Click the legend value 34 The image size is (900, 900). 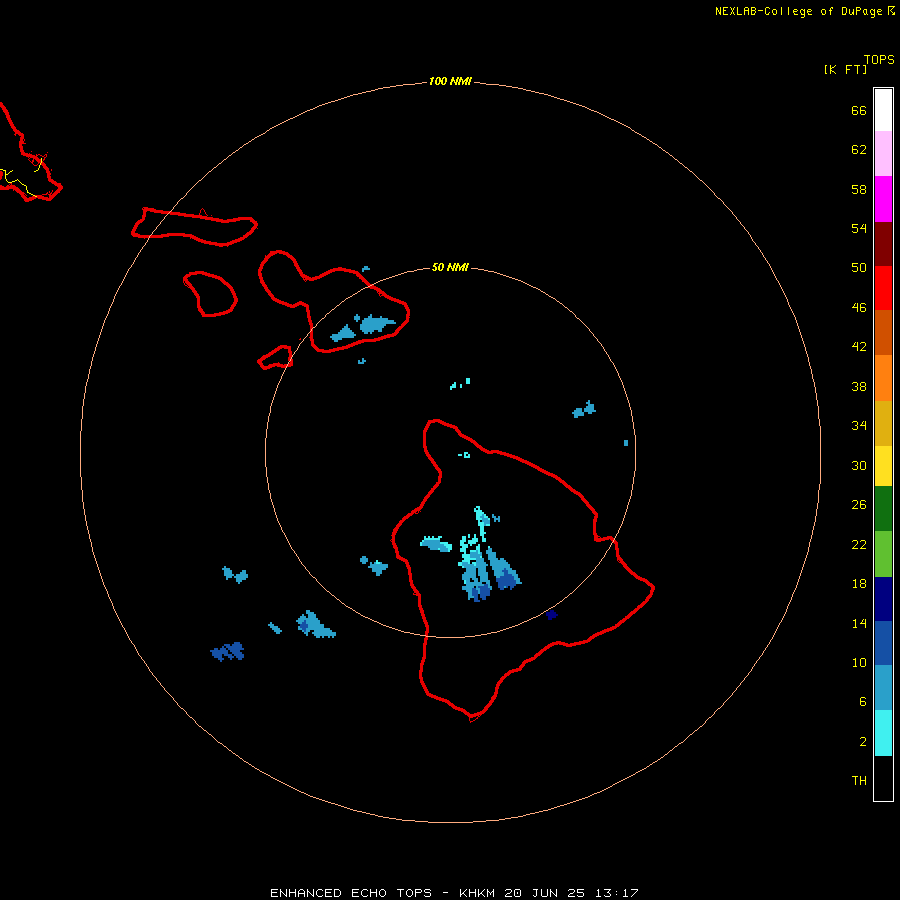click(x=859, y=425)
